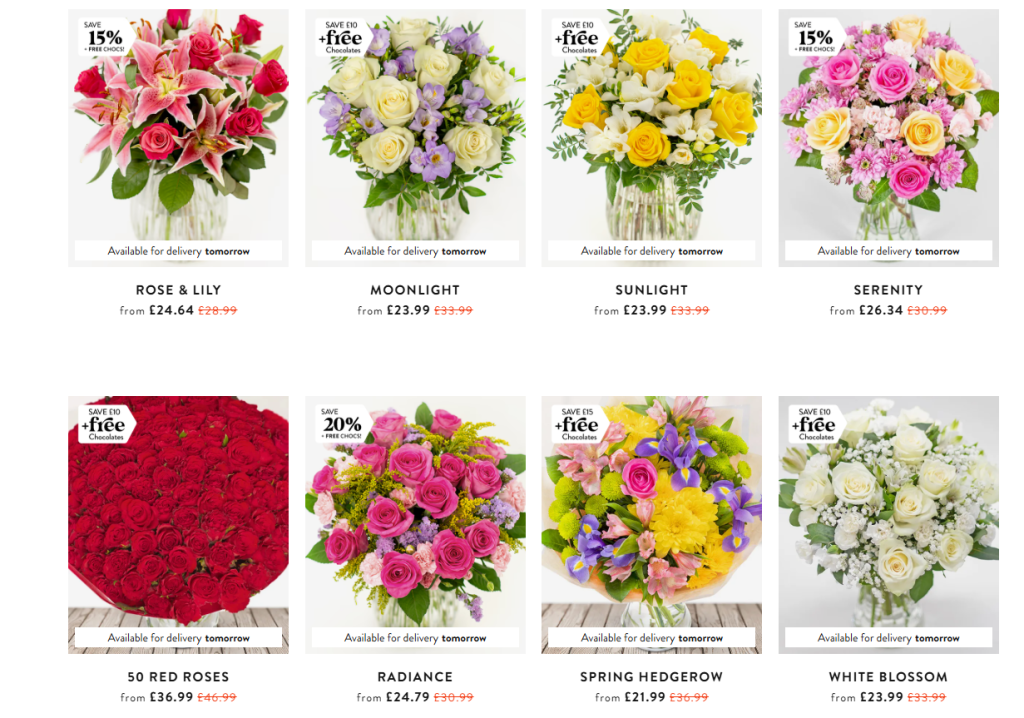
Task: Click the SERENITY product title
Action: point(888,290)
